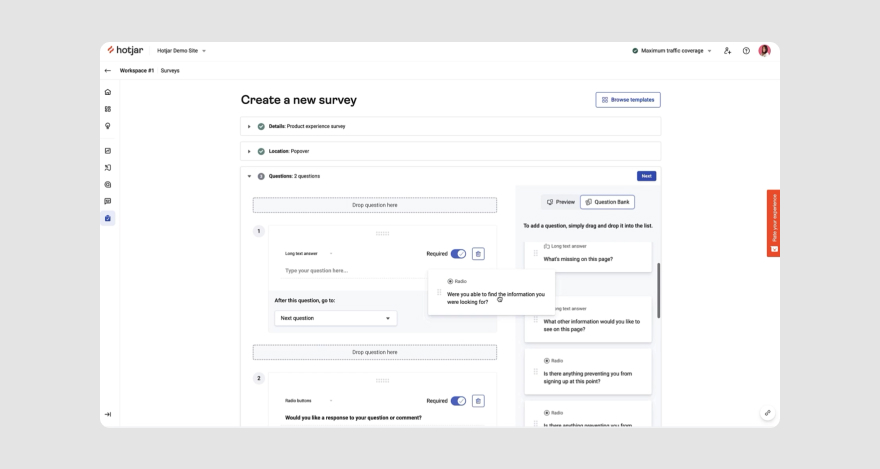
Task: Grab the drag handle atop question 1 card
Action: (x=382, y=233)
